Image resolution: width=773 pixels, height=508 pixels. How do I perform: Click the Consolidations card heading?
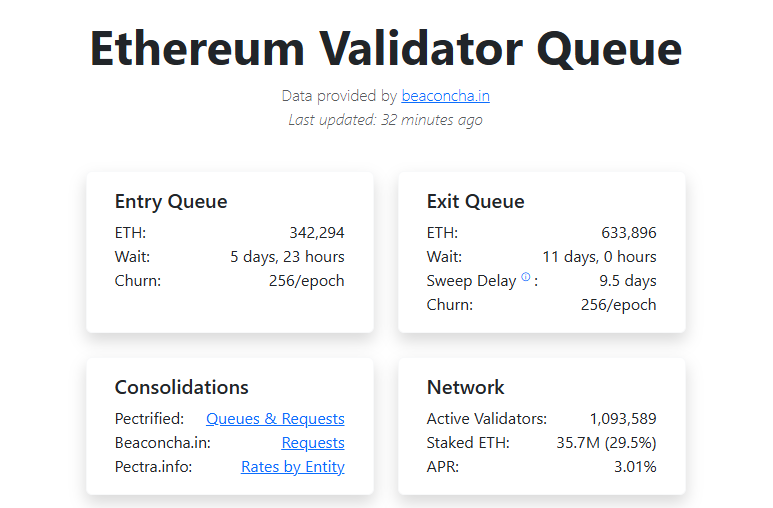click(181, 387)
